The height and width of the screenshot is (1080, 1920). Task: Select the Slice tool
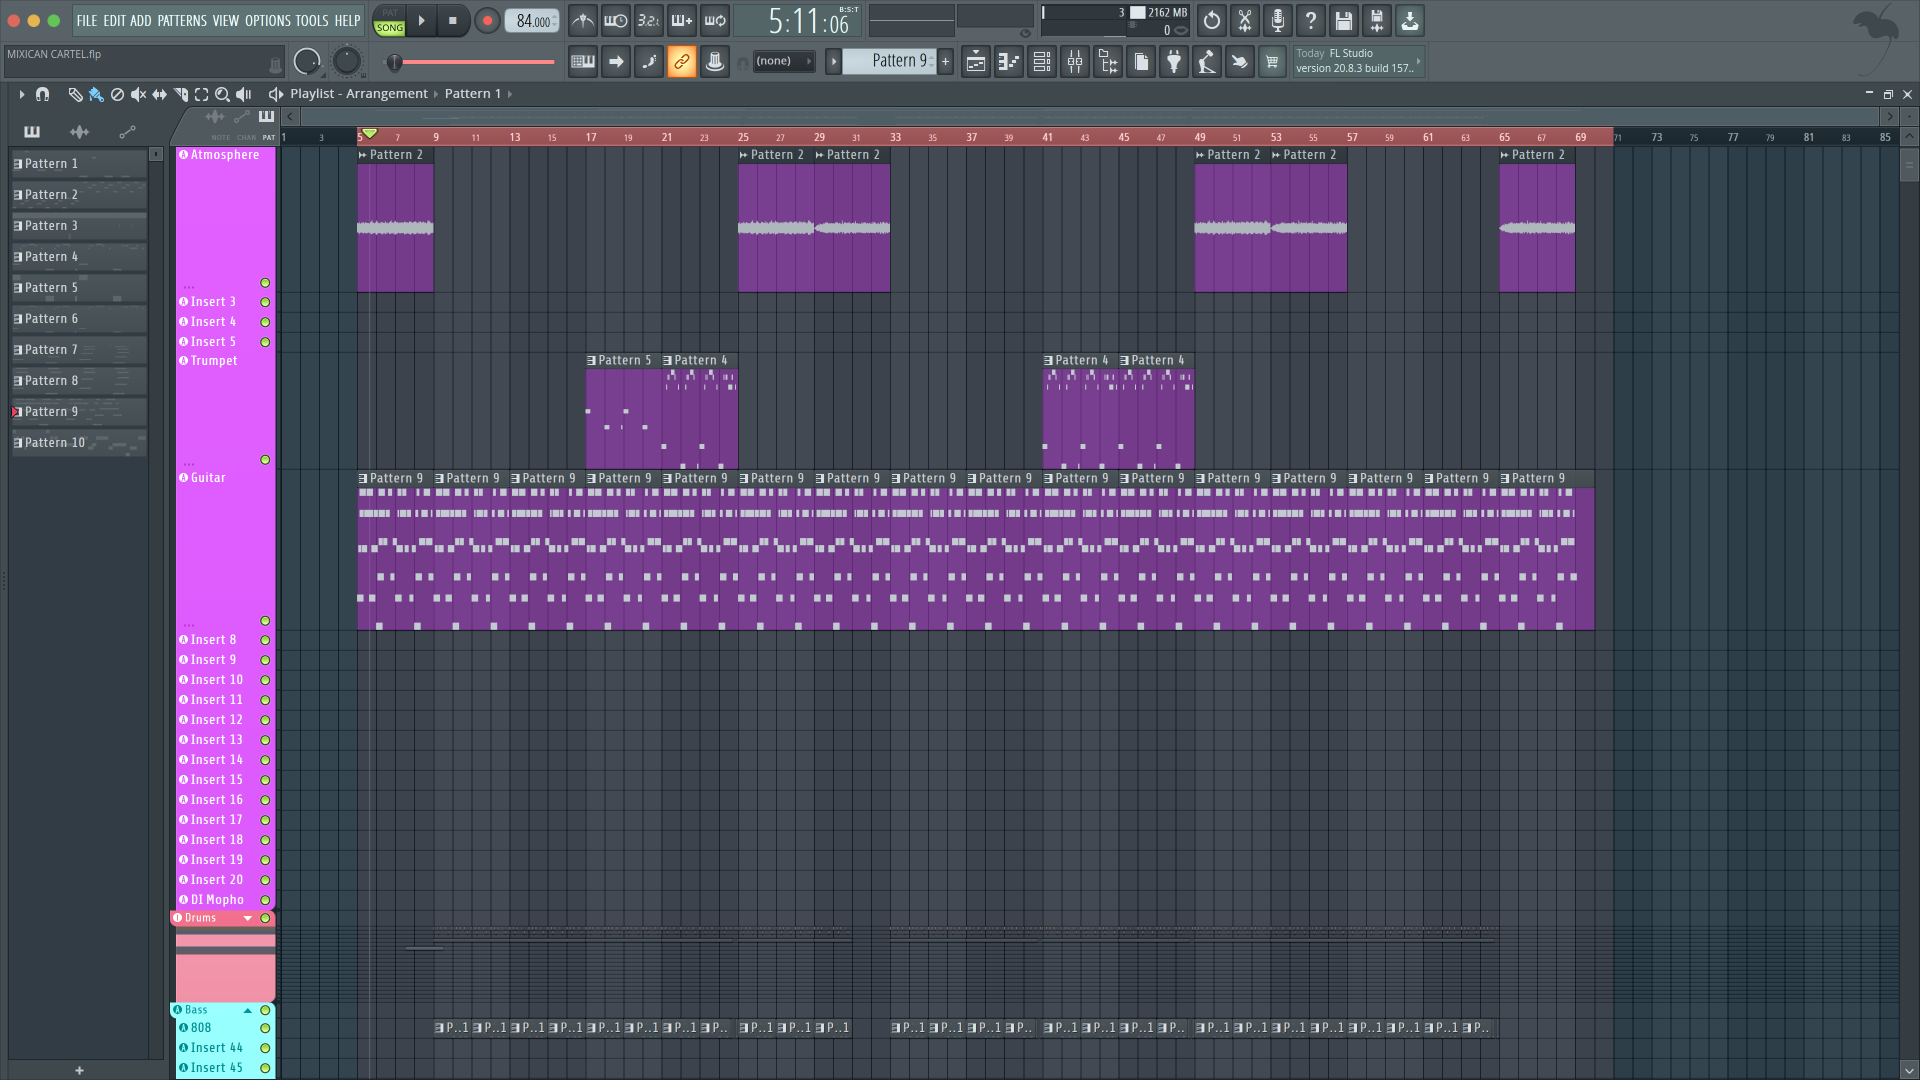(x=181, y=94)
